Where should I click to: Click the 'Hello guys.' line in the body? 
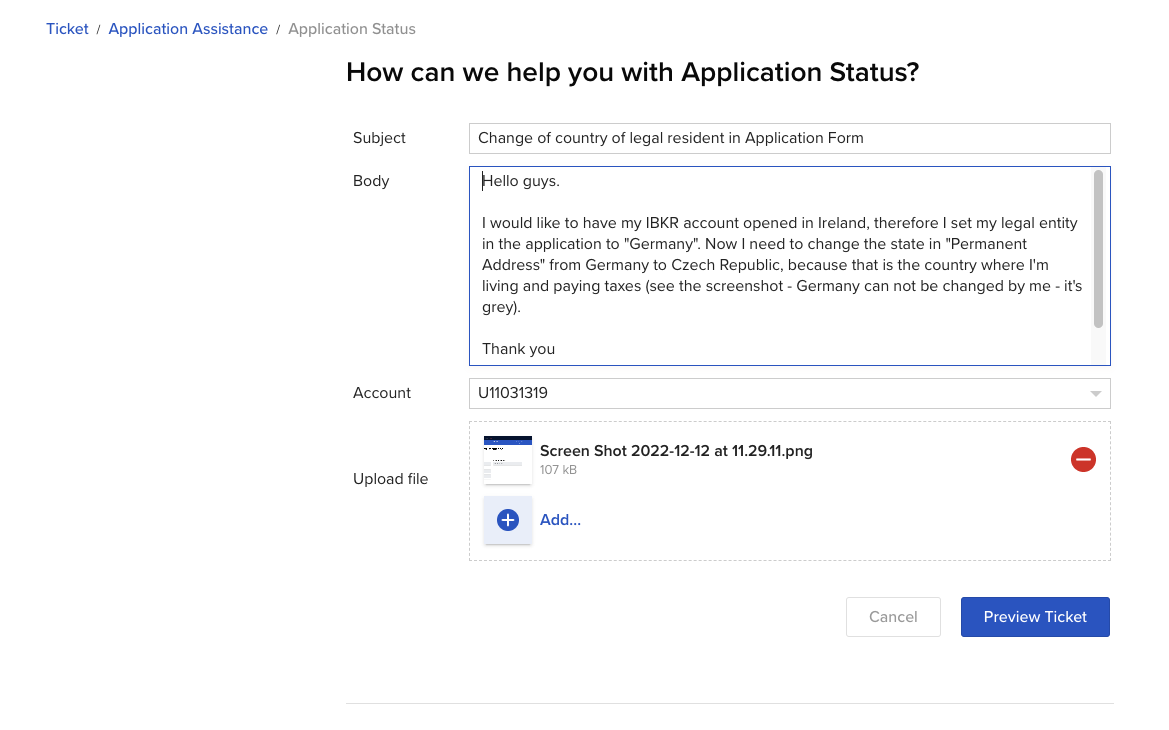click(520, 181)
